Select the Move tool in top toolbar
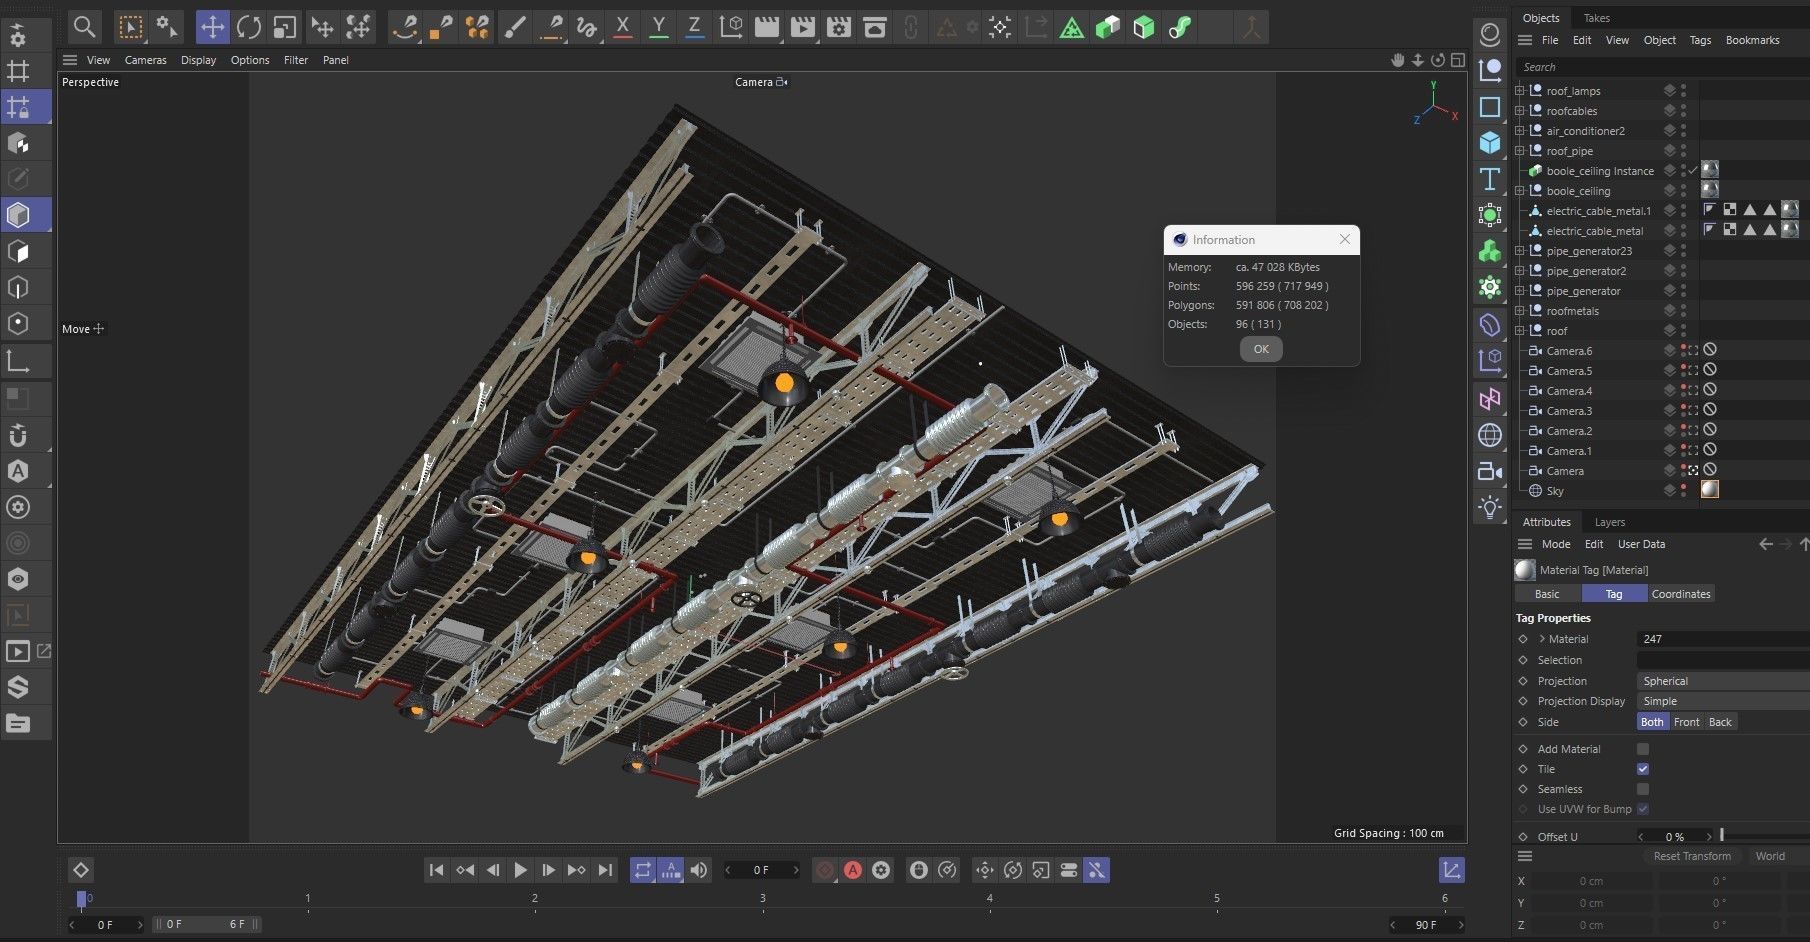 [x=212, y=27]
